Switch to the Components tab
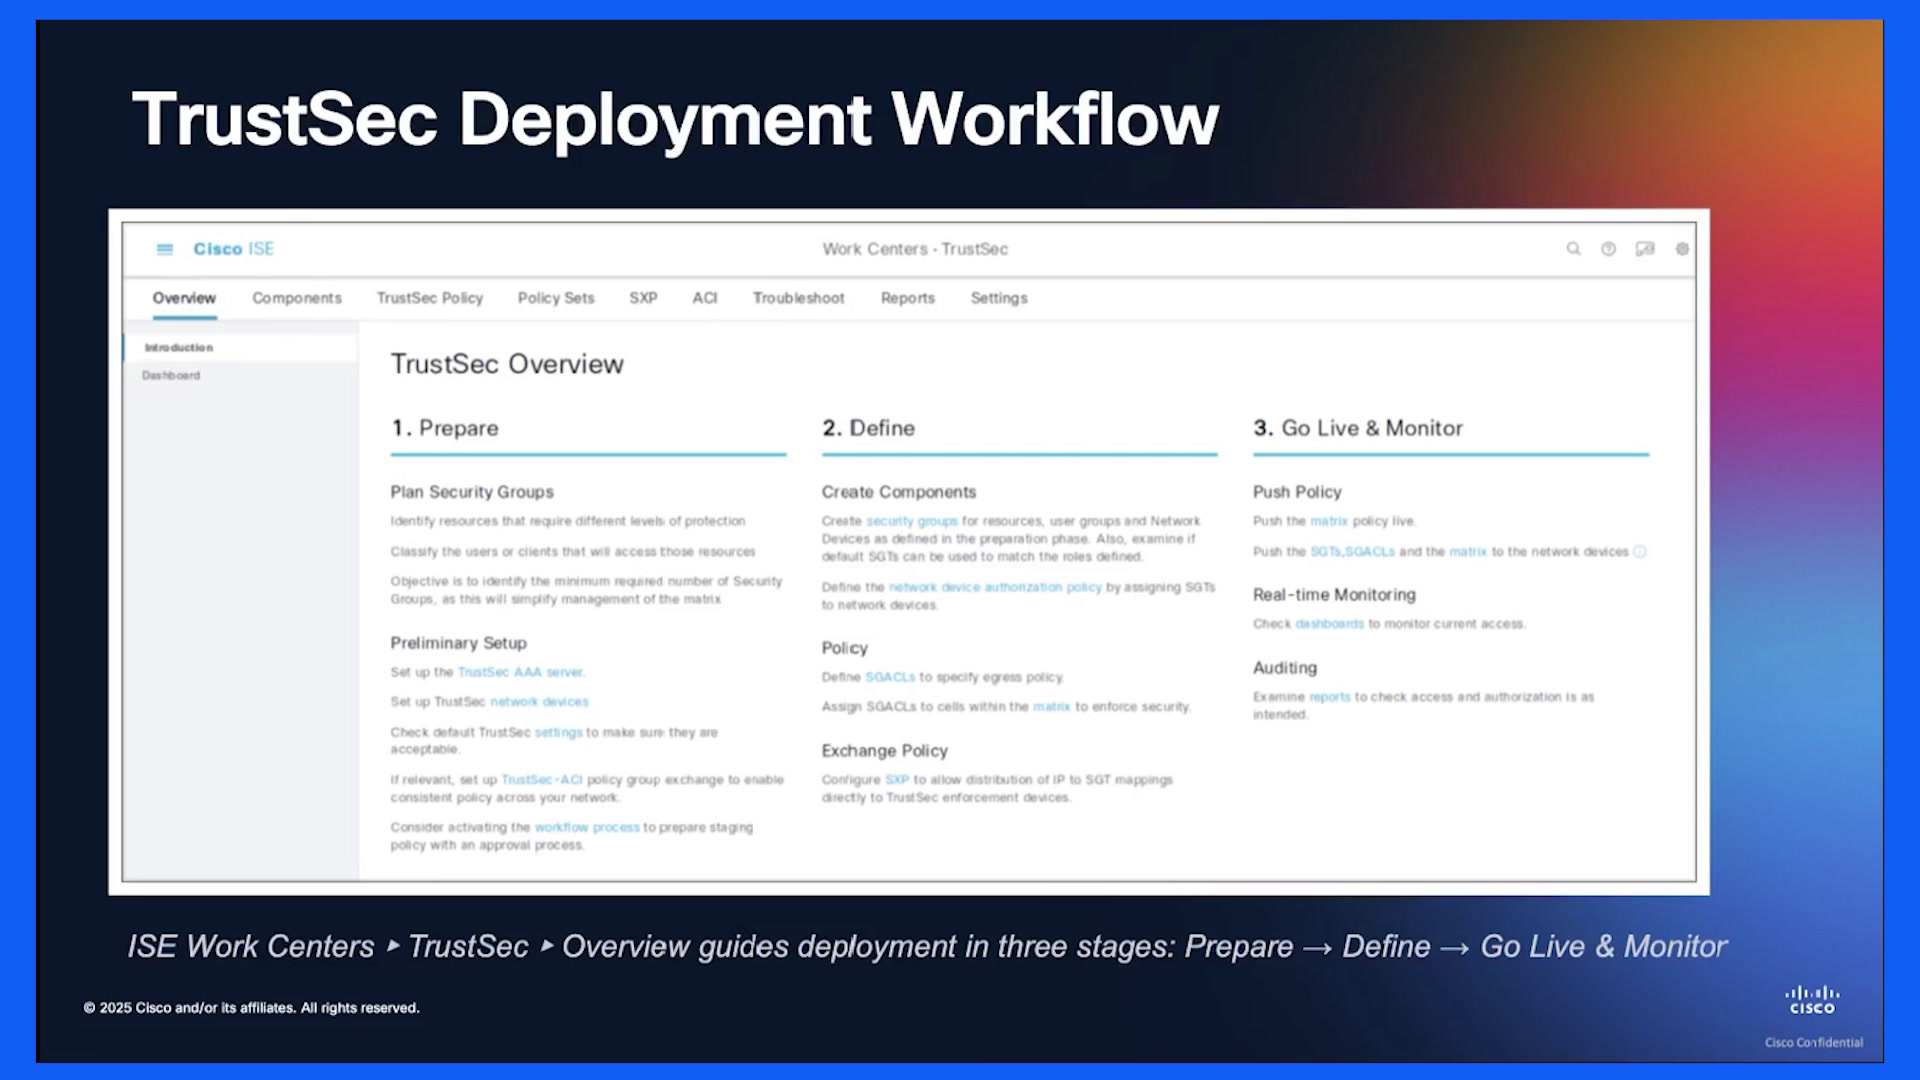 pos(297,298)
